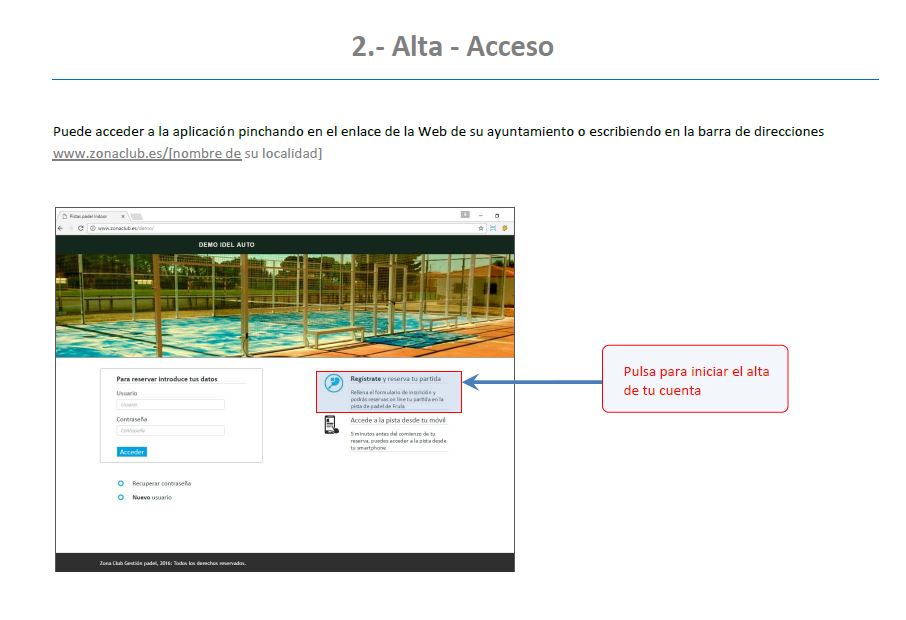Screen dimensions: 906x620
Task: Click the bullet icon beside Nuevo usuario
Action: click(x=121, y=497)
